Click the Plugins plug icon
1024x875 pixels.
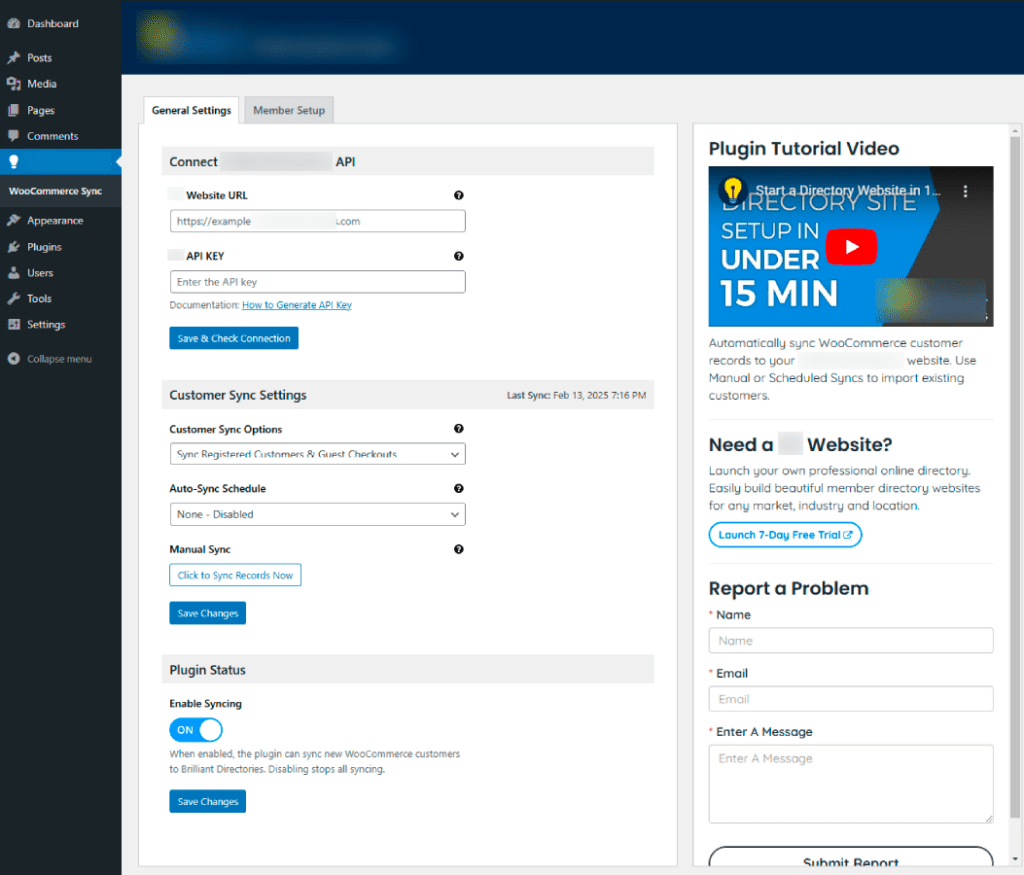click(x=14, y=247)
